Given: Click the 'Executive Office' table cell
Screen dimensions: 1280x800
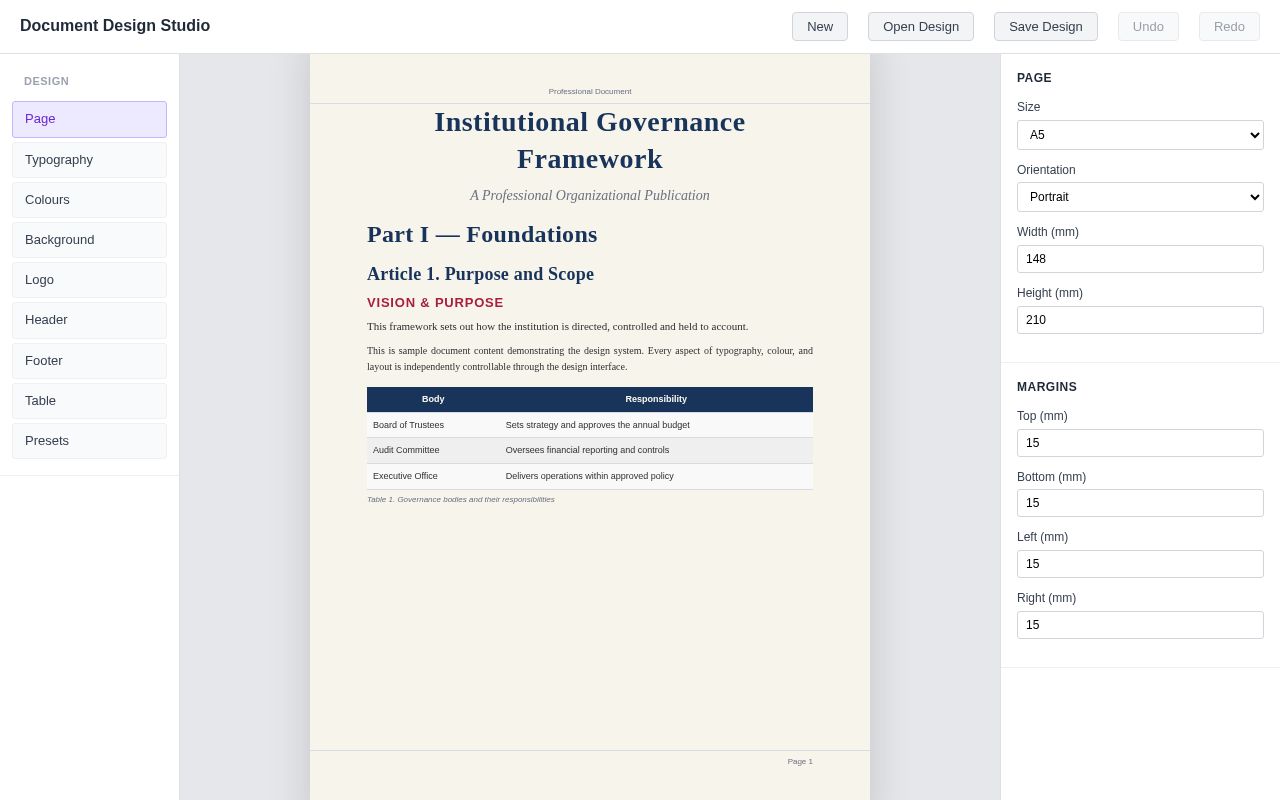Looking at the screenshot, I should pos(433,476).
